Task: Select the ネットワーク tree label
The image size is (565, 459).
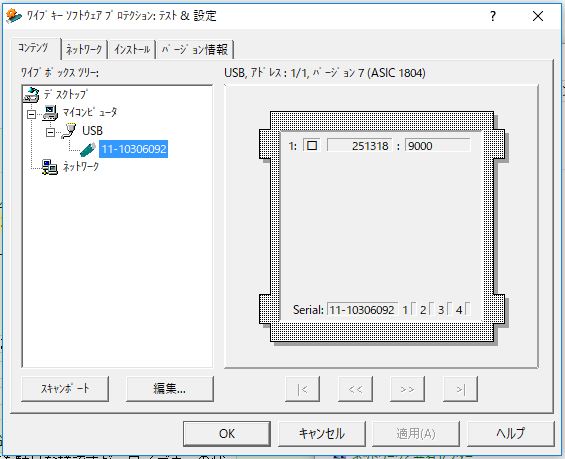Action: tap(81, 166)
